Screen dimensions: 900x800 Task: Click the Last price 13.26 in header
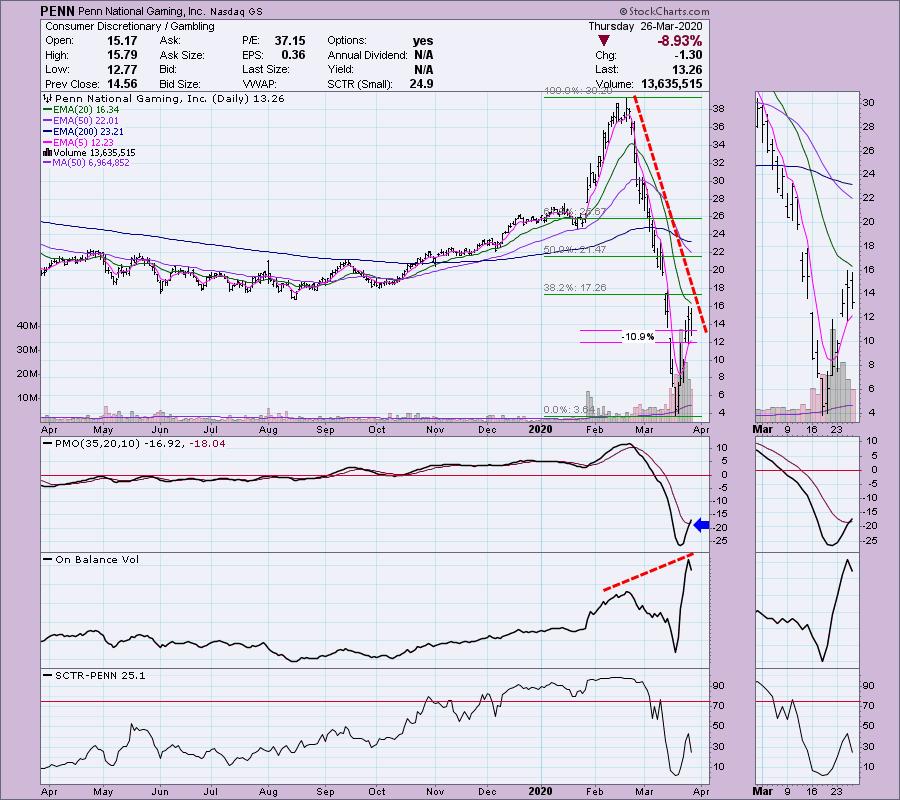coord(688,69)
